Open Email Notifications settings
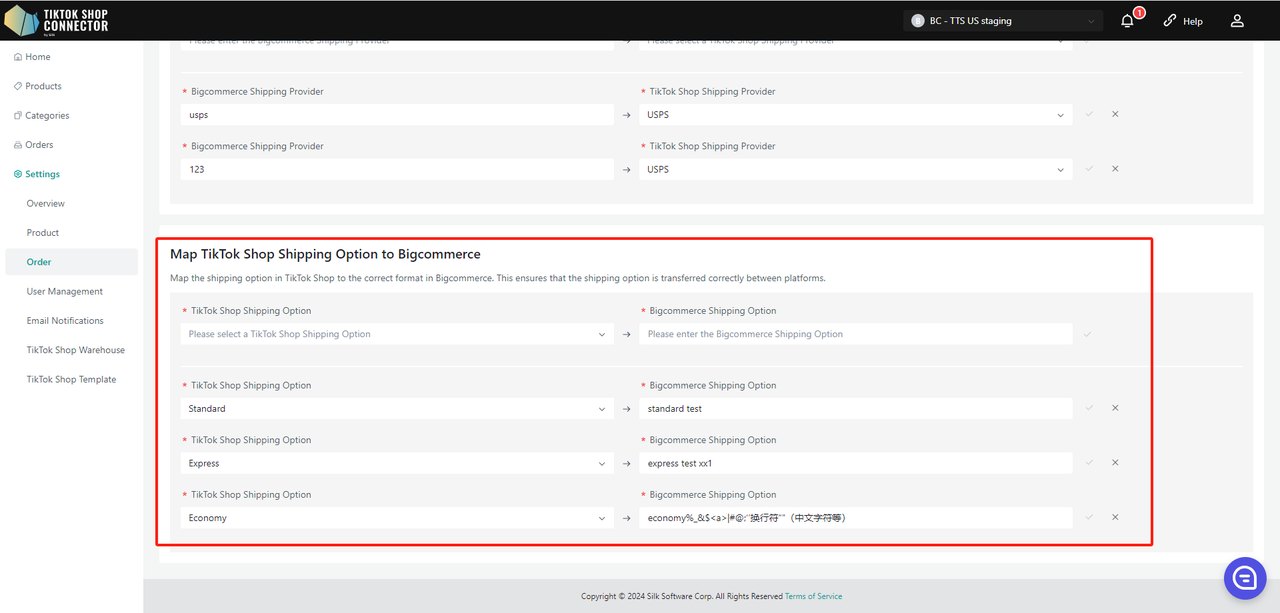 tap(65, 321)
